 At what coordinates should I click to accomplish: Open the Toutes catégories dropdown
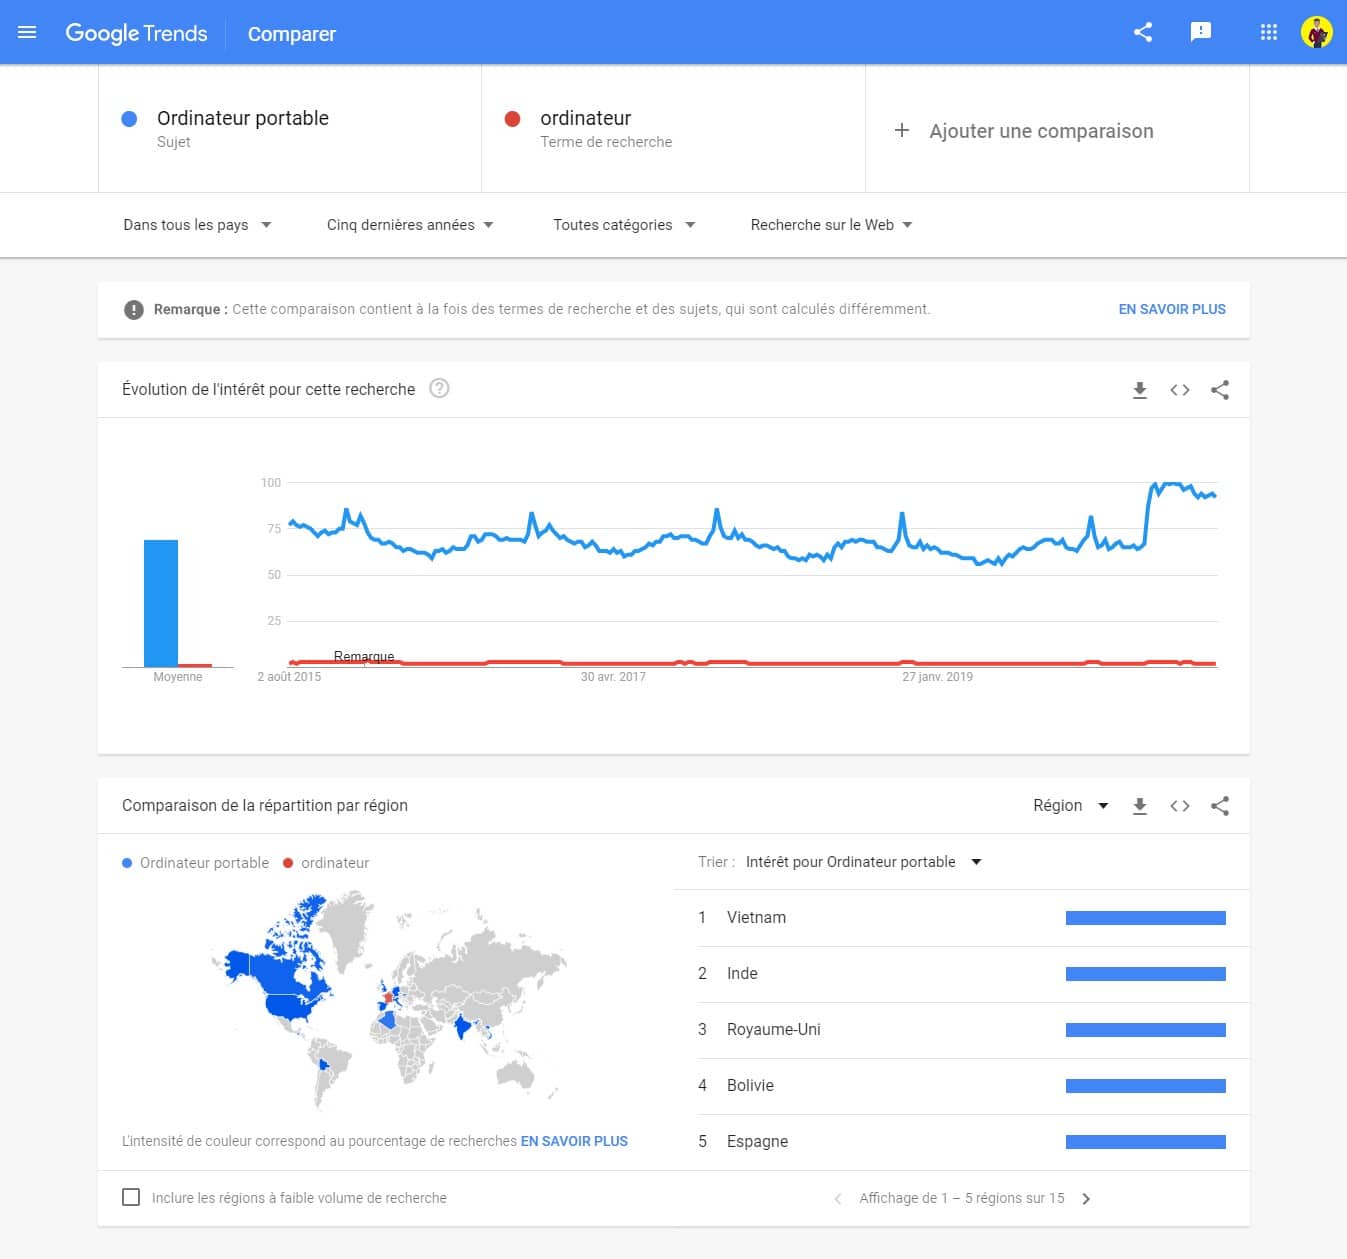point(624,225)
